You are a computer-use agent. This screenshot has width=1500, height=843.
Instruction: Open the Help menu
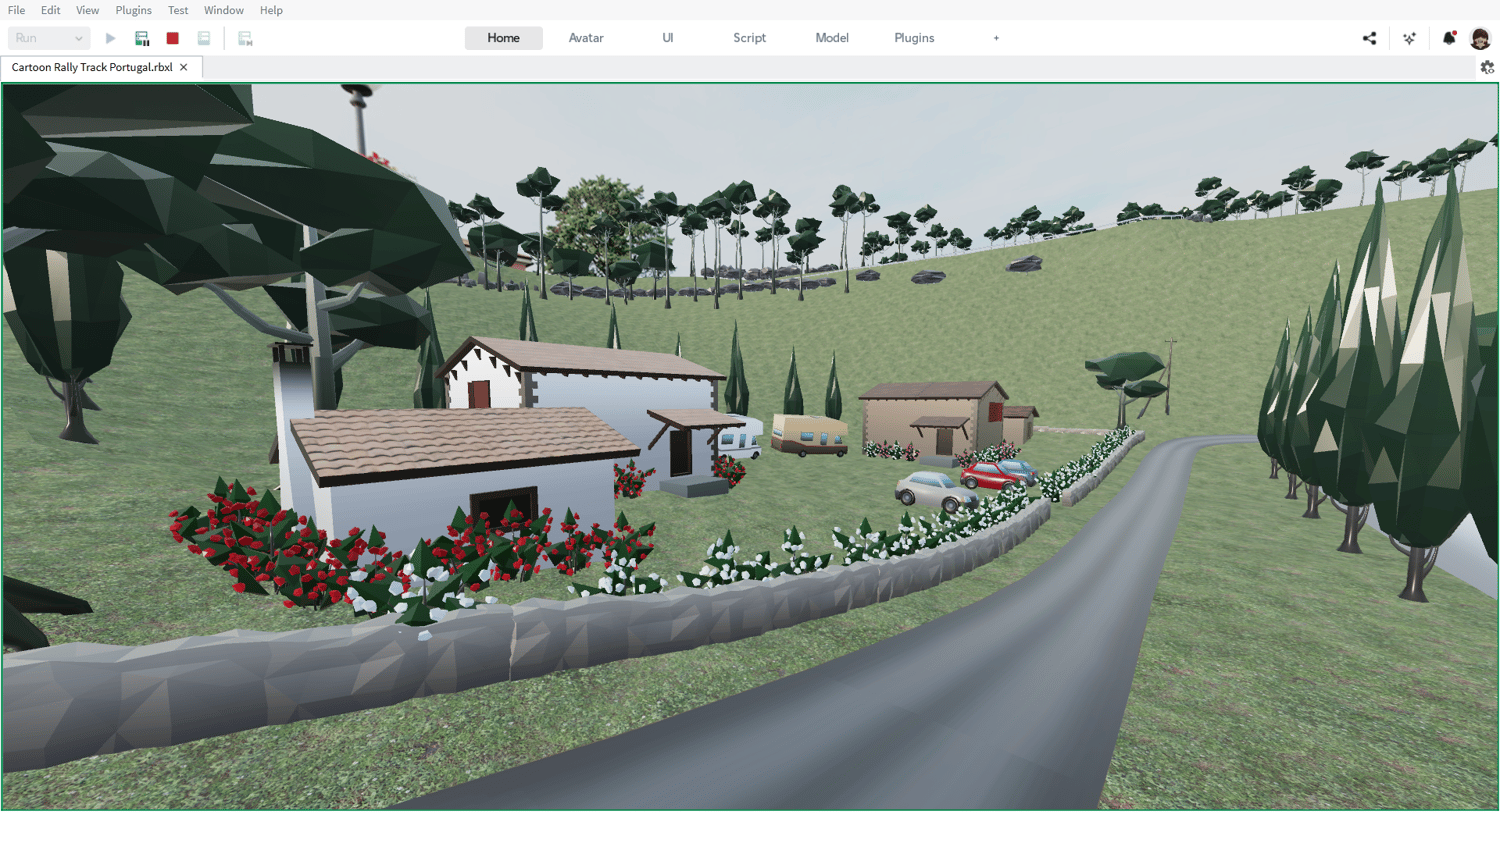(271, 10)
